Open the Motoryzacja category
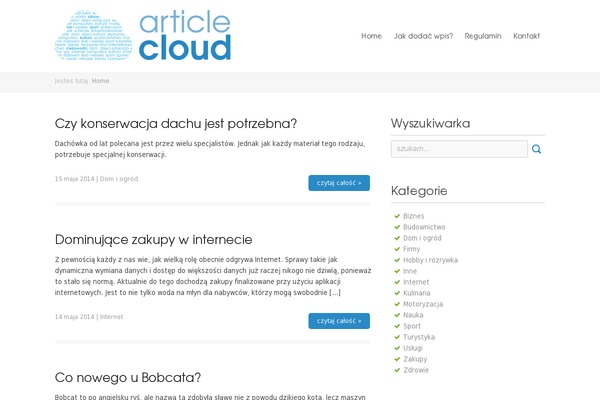 [423, 304]
